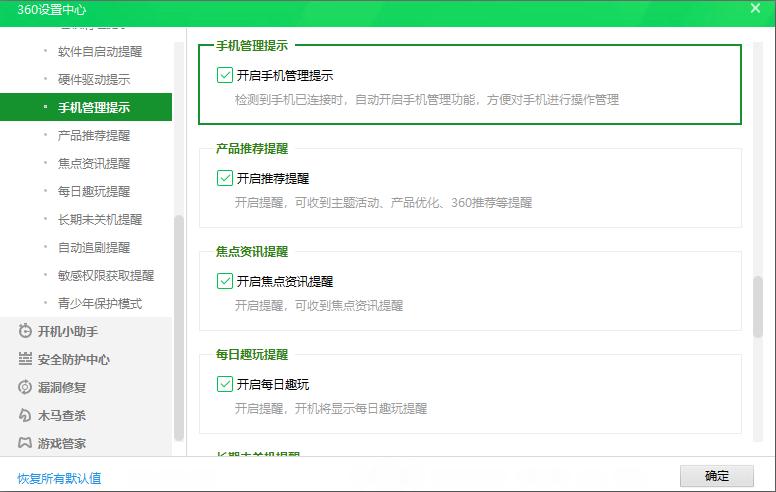Click the 手机管理提示 section heading
This screenshot has height=492, width=776.
(x=252, y=46)
